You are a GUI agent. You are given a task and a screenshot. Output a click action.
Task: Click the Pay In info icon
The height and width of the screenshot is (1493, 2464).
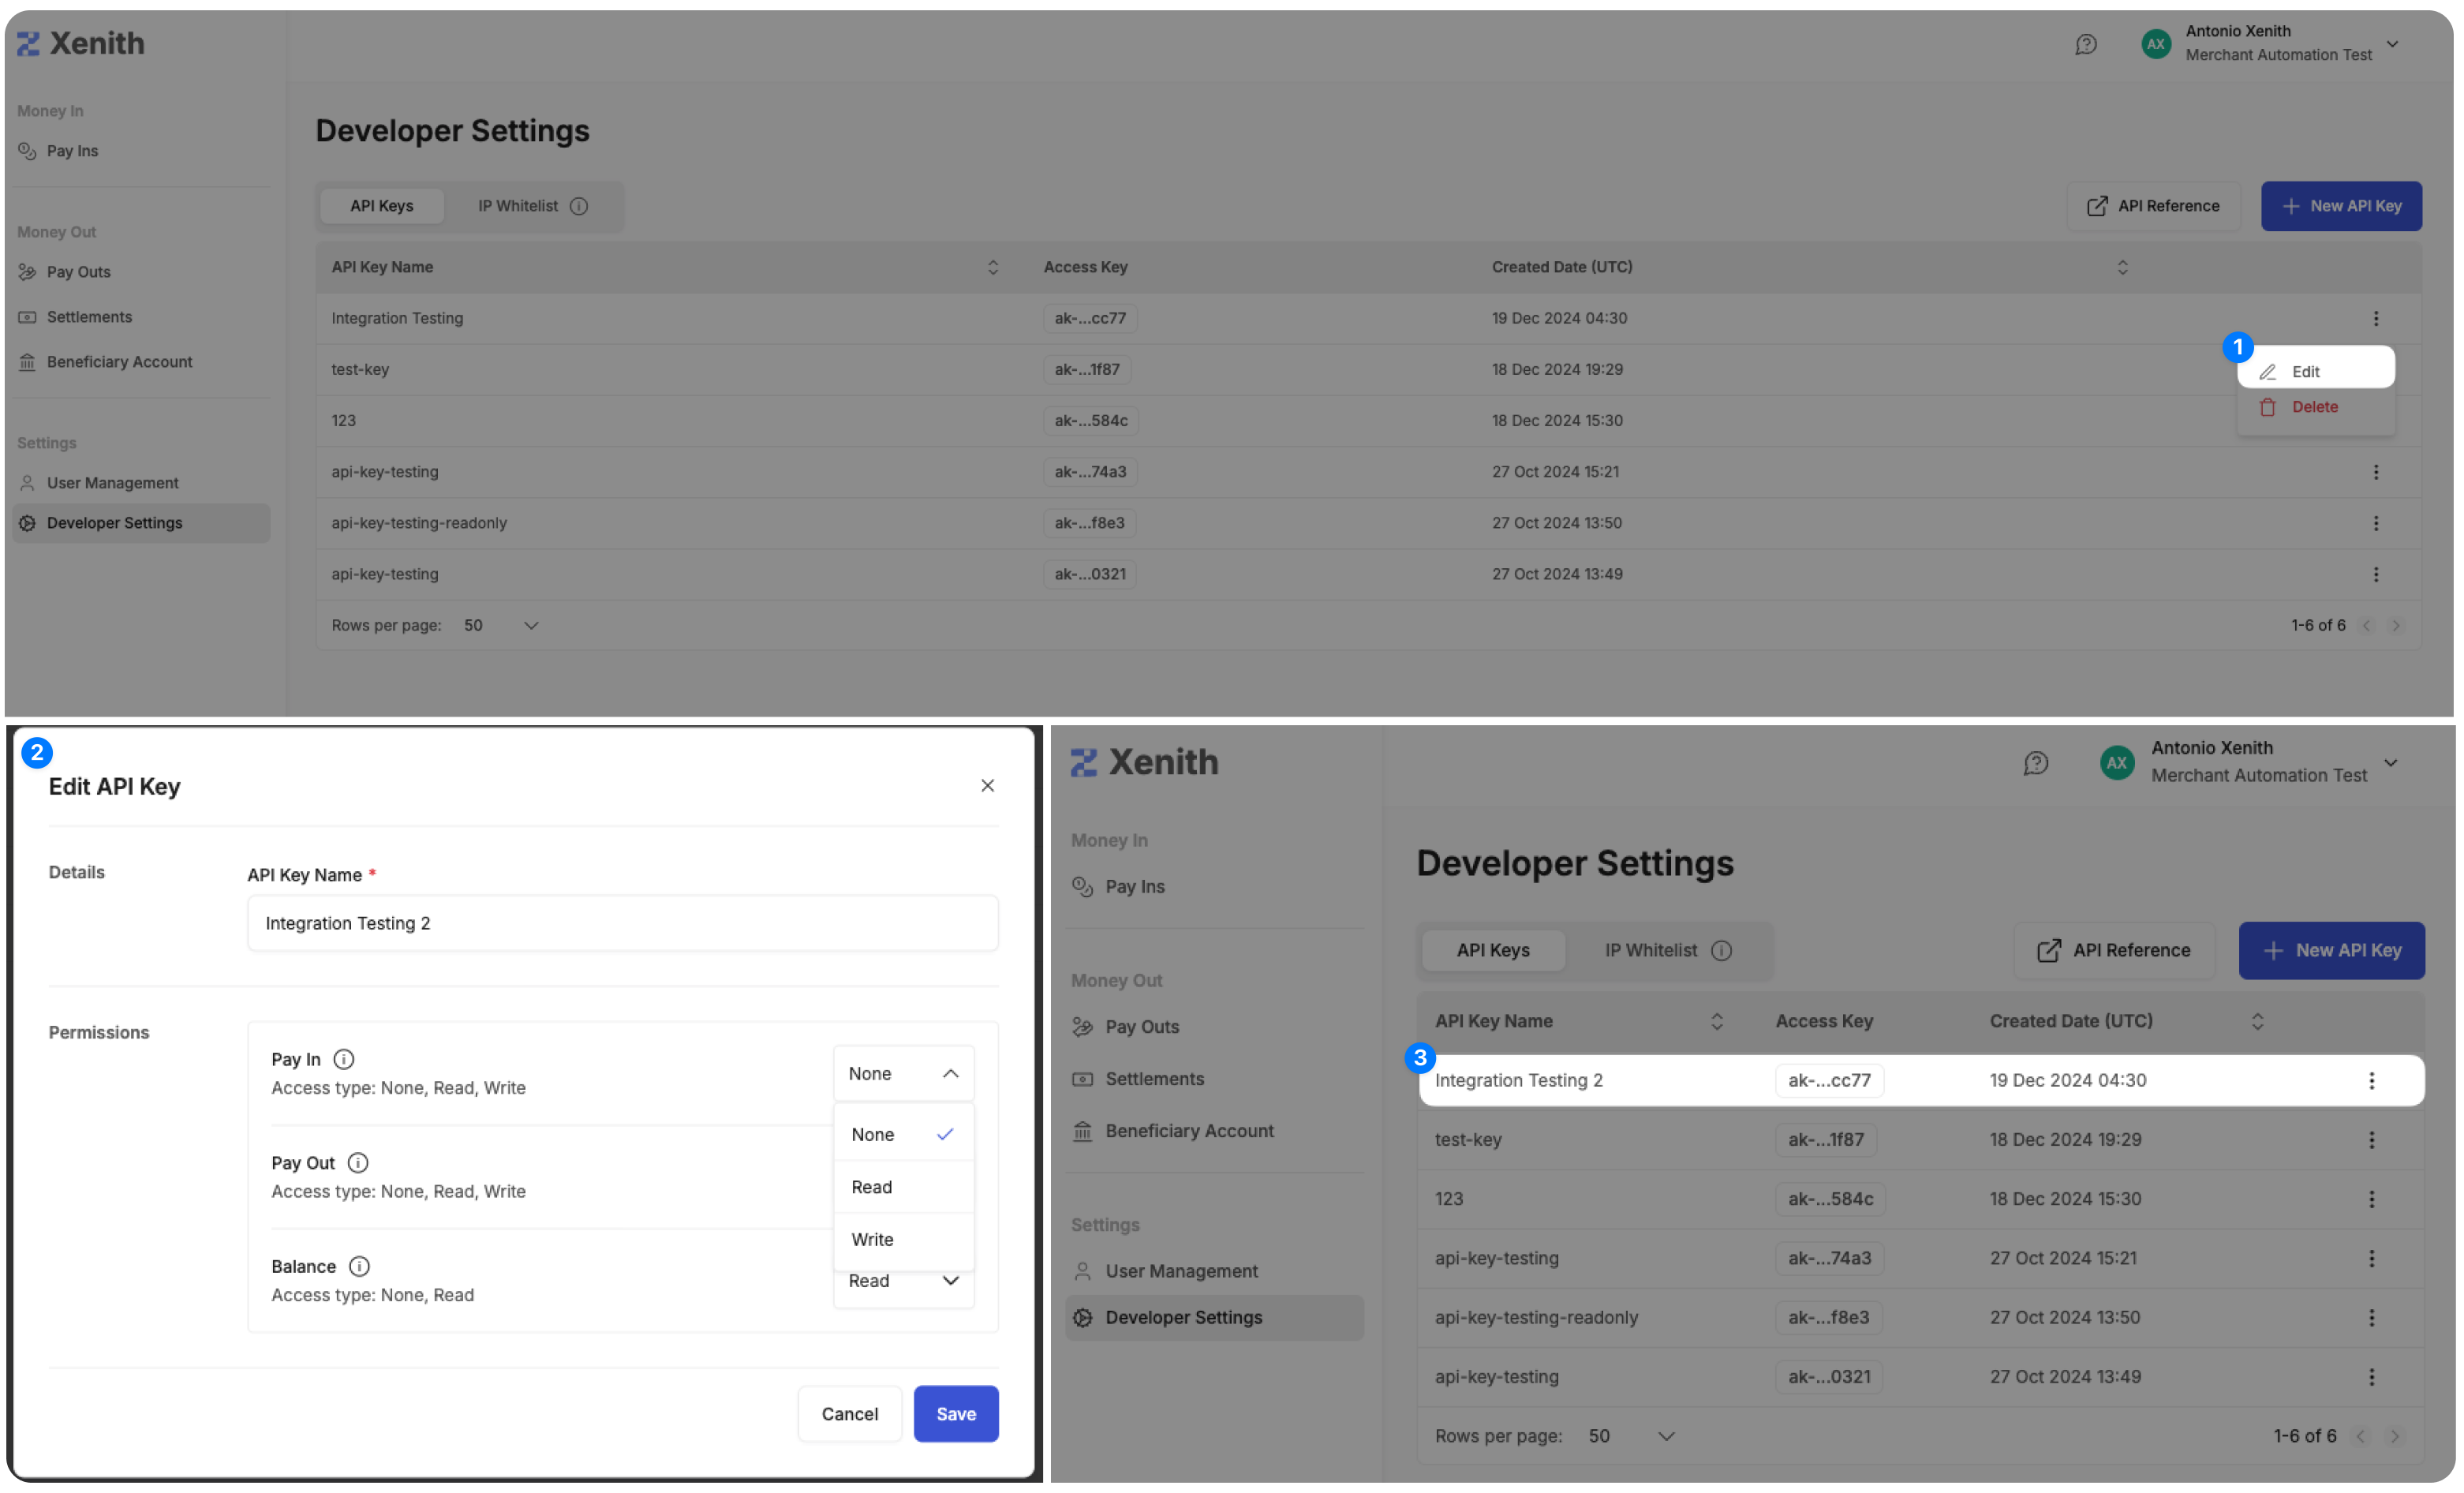coord(343,1059)
